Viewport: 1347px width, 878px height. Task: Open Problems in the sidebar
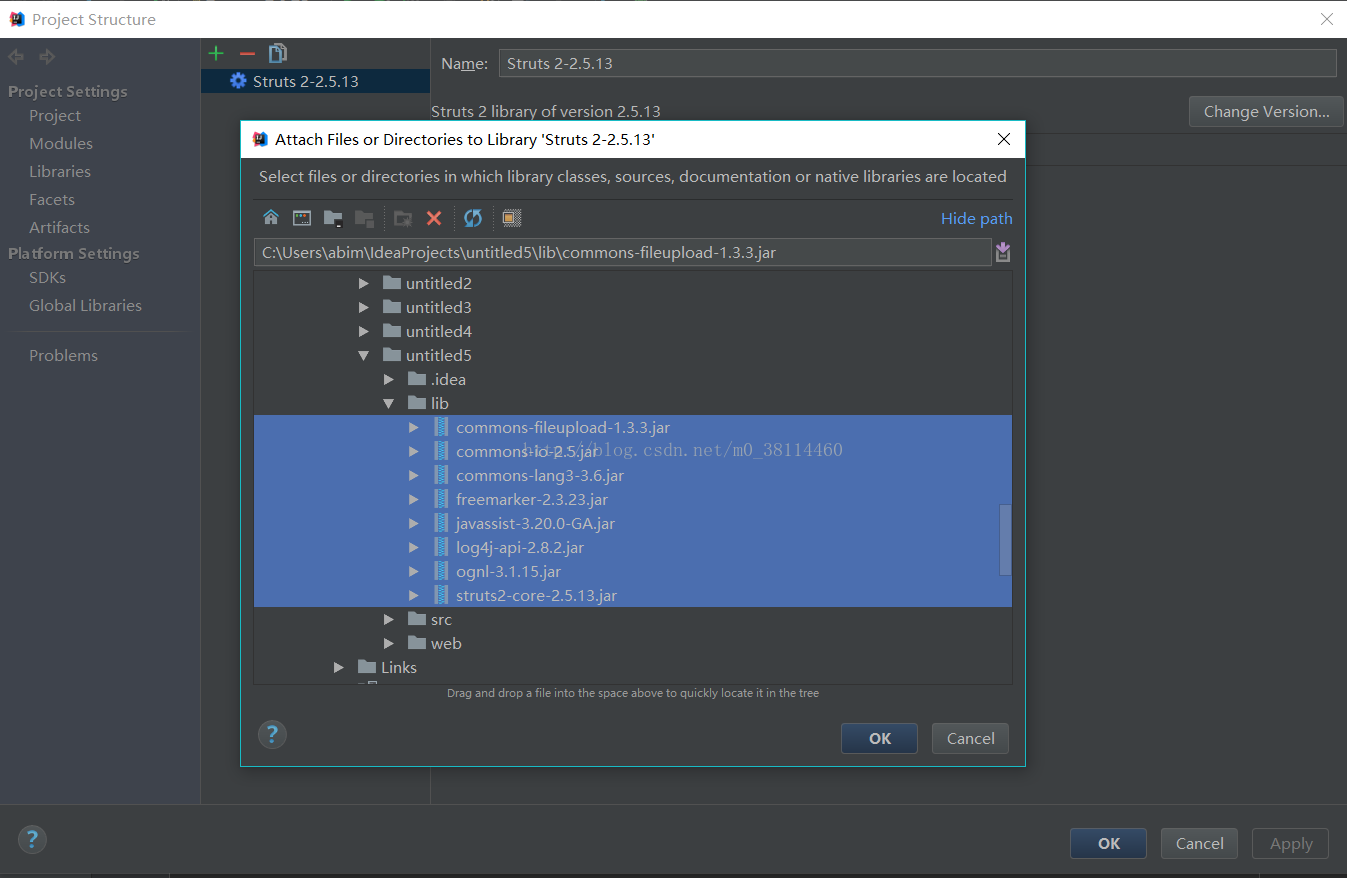(x=63, y=355)
